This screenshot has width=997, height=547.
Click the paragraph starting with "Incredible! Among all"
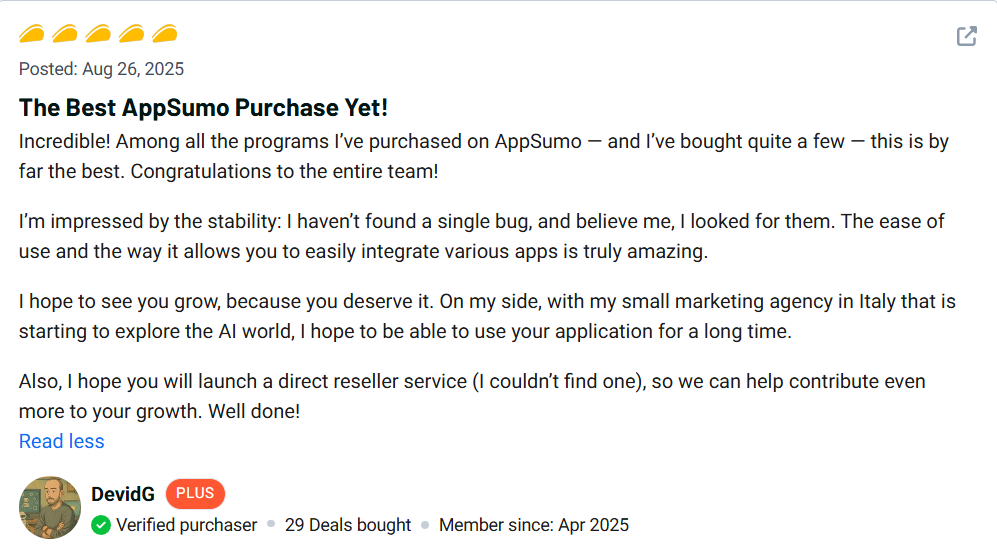[483, 156]
